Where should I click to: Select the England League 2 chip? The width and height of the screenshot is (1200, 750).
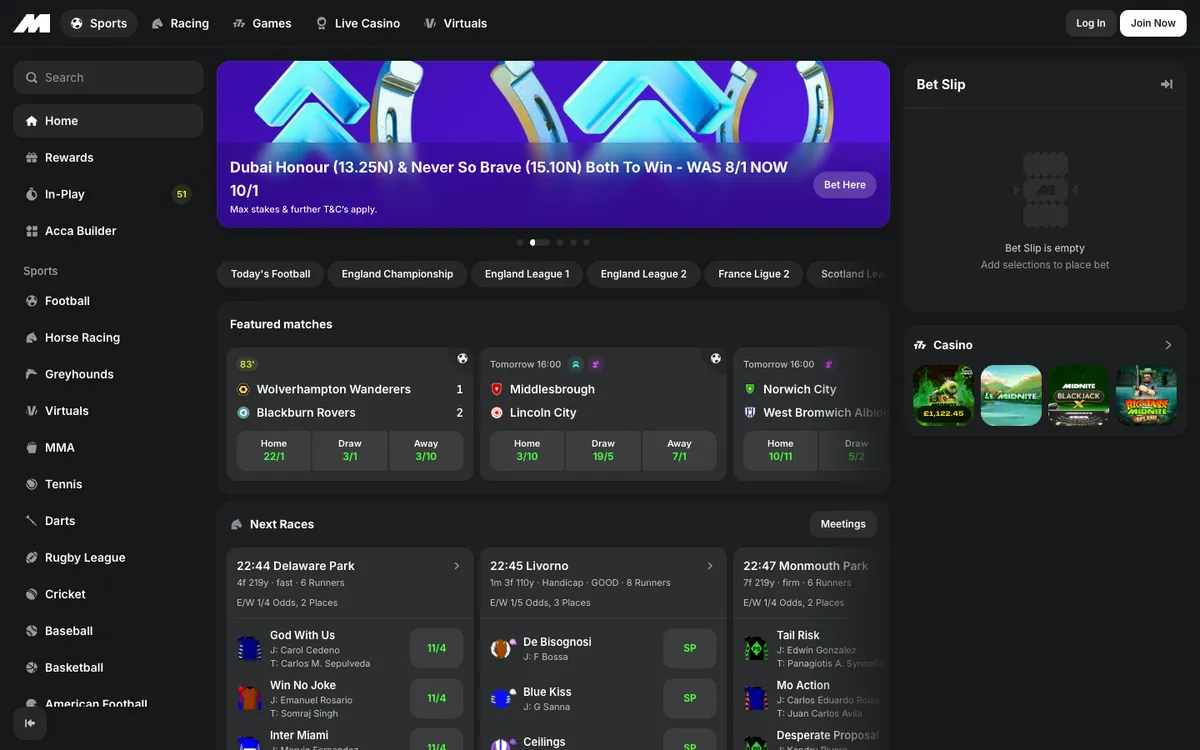644,274
